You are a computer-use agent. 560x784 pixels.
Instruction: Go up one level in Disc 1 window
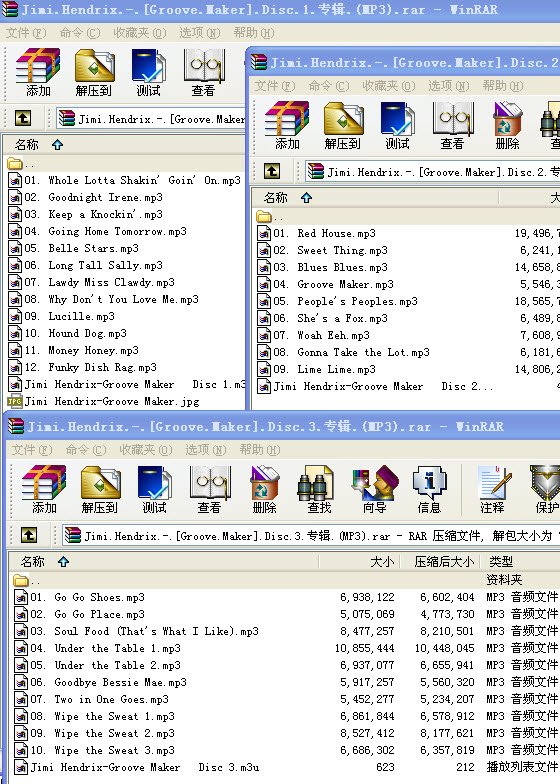coord(23,118)
